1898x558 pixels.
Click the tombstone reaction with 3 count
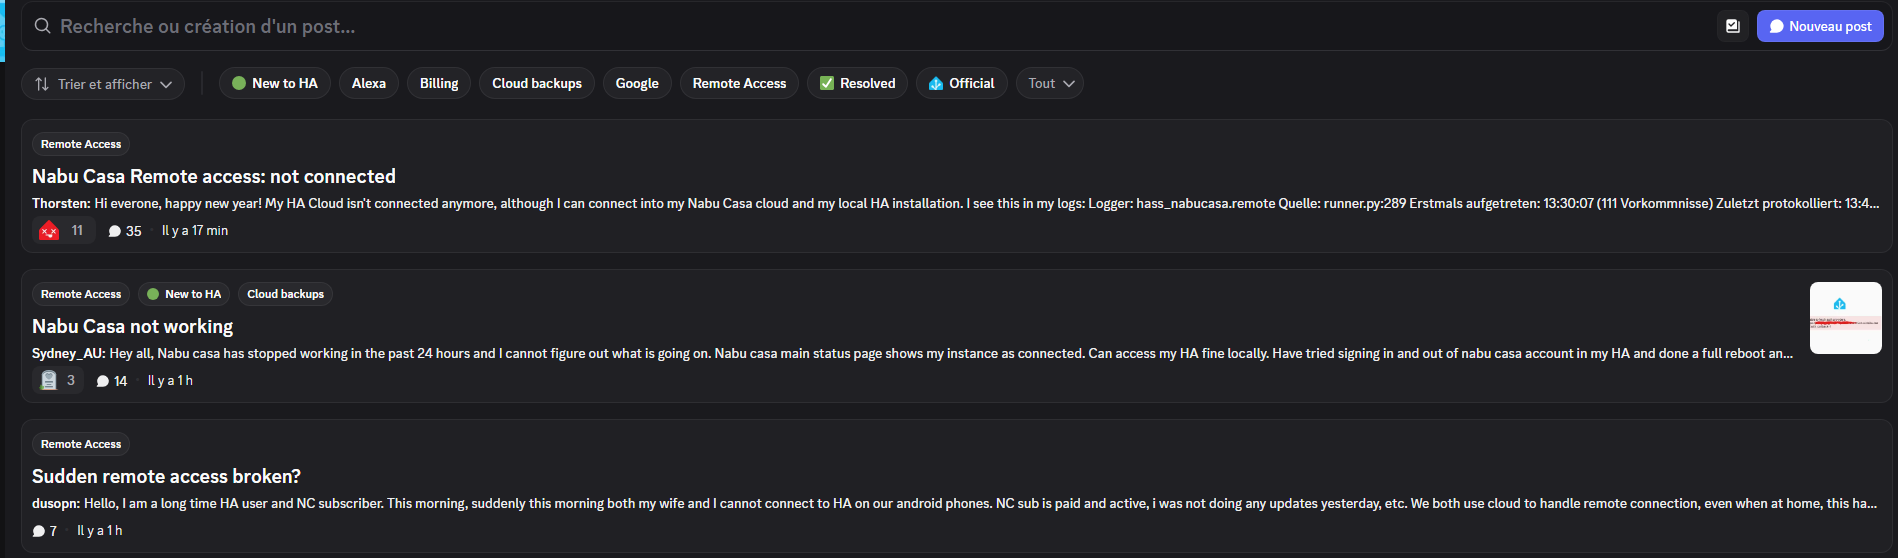pos(49,381)
